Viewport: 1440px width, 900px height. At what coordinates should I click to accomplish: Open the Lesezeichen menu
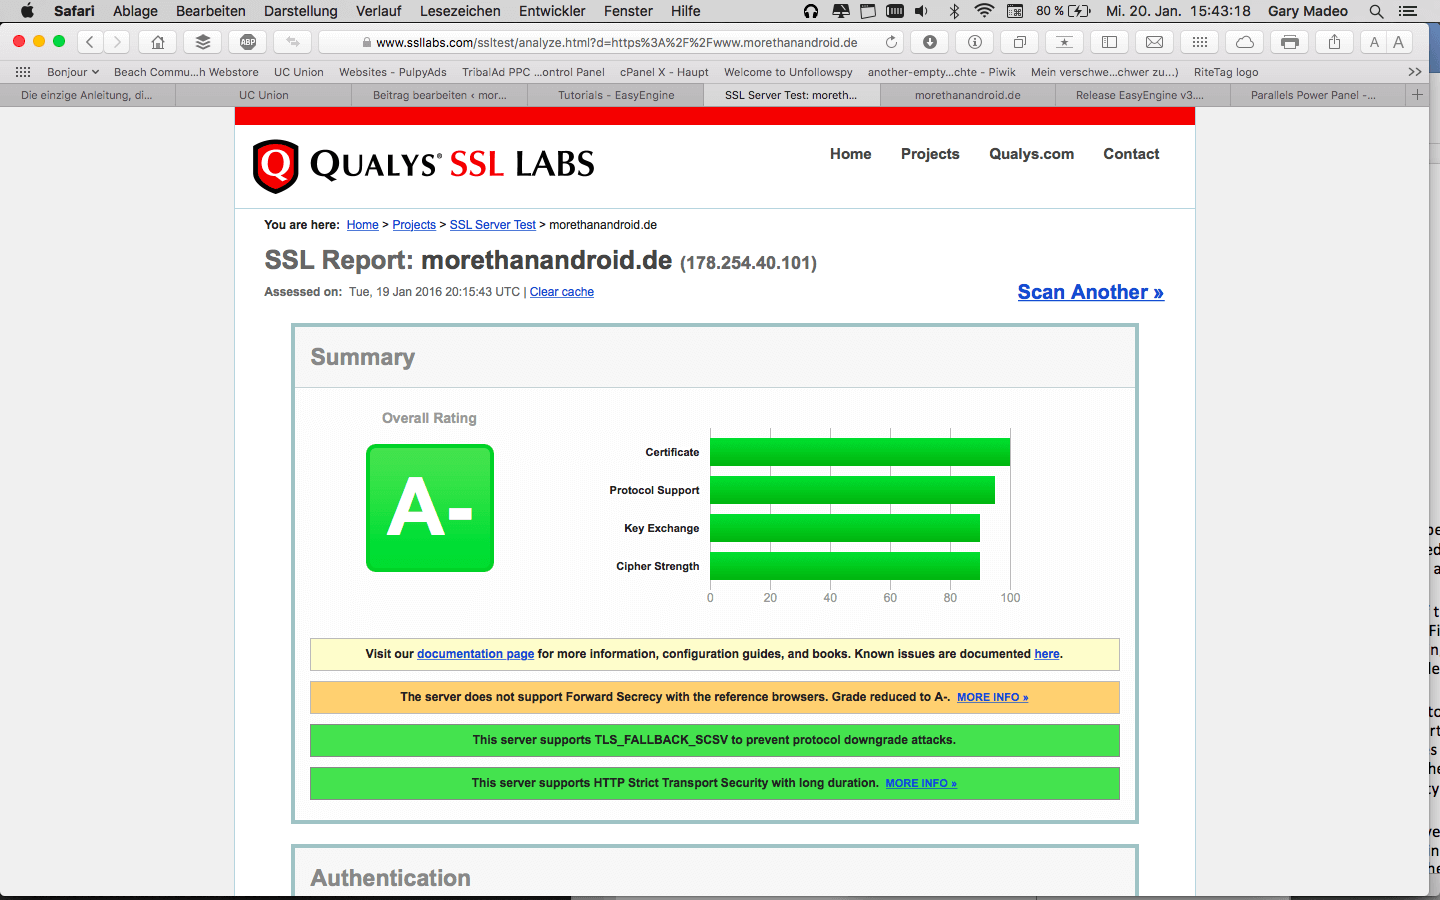coord(460,11)
